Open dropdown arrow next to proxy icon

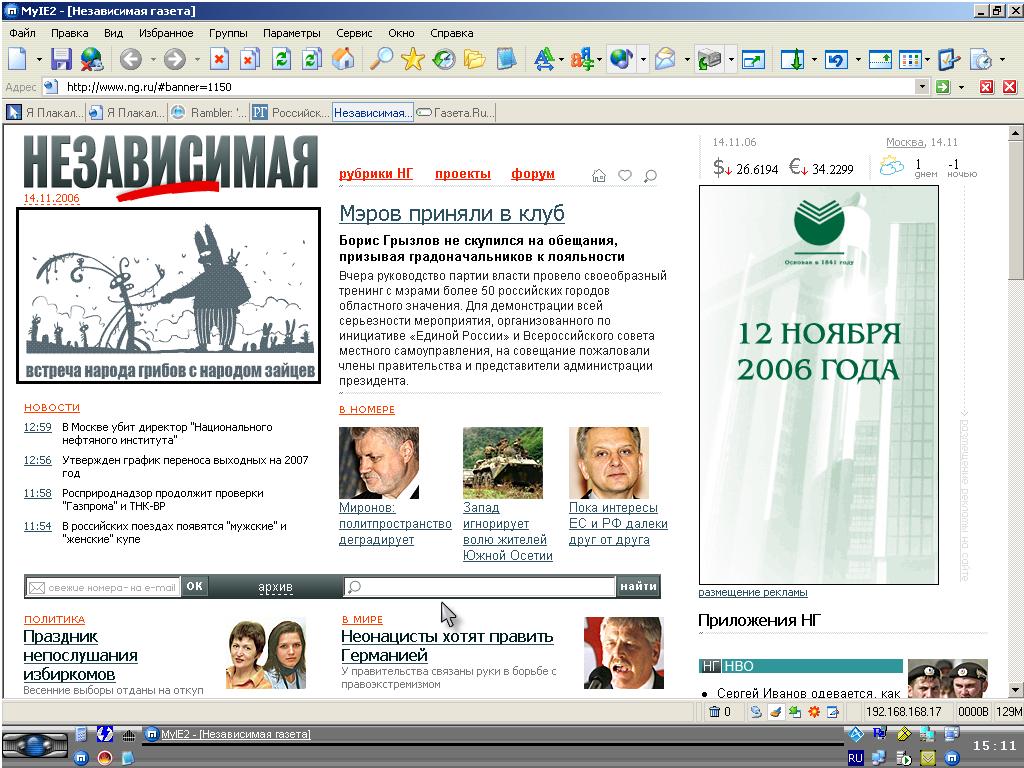tap(731, 60)
